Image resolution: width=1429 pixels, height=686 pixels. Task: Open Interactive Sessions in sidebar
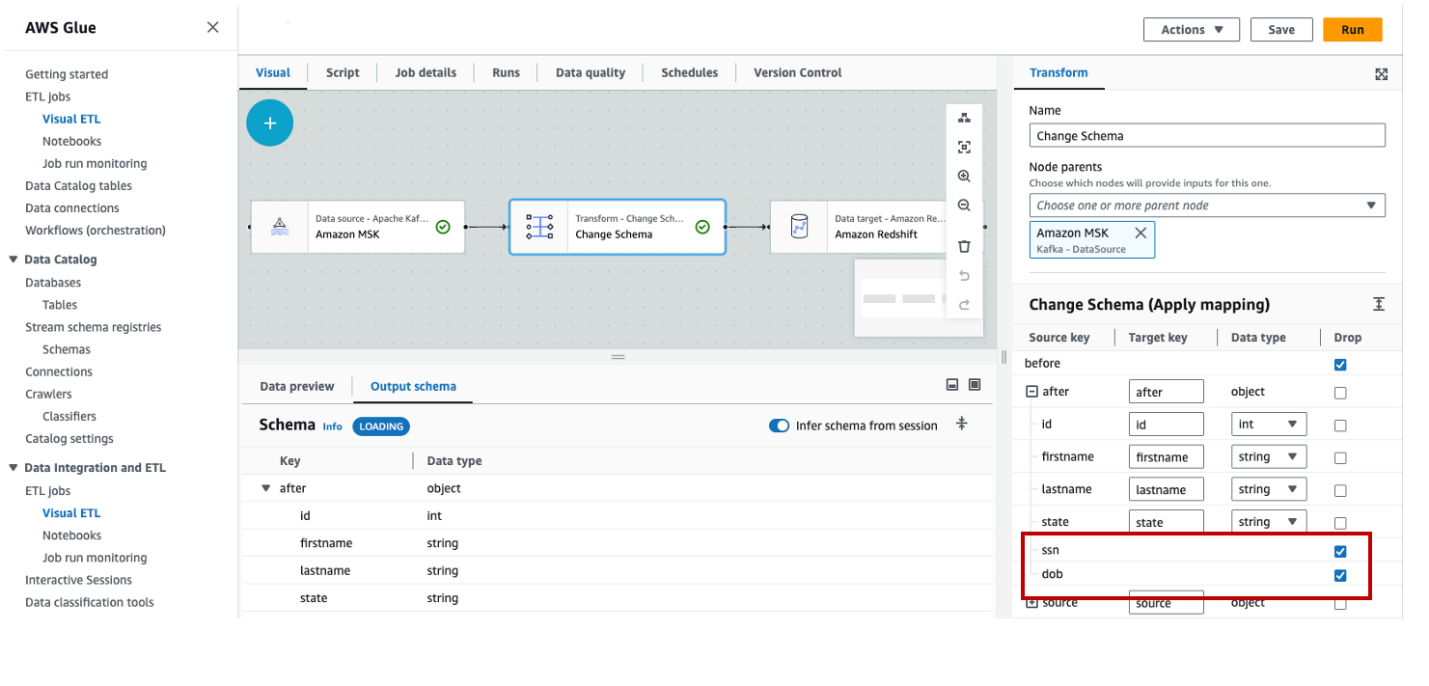click(79, 580)
